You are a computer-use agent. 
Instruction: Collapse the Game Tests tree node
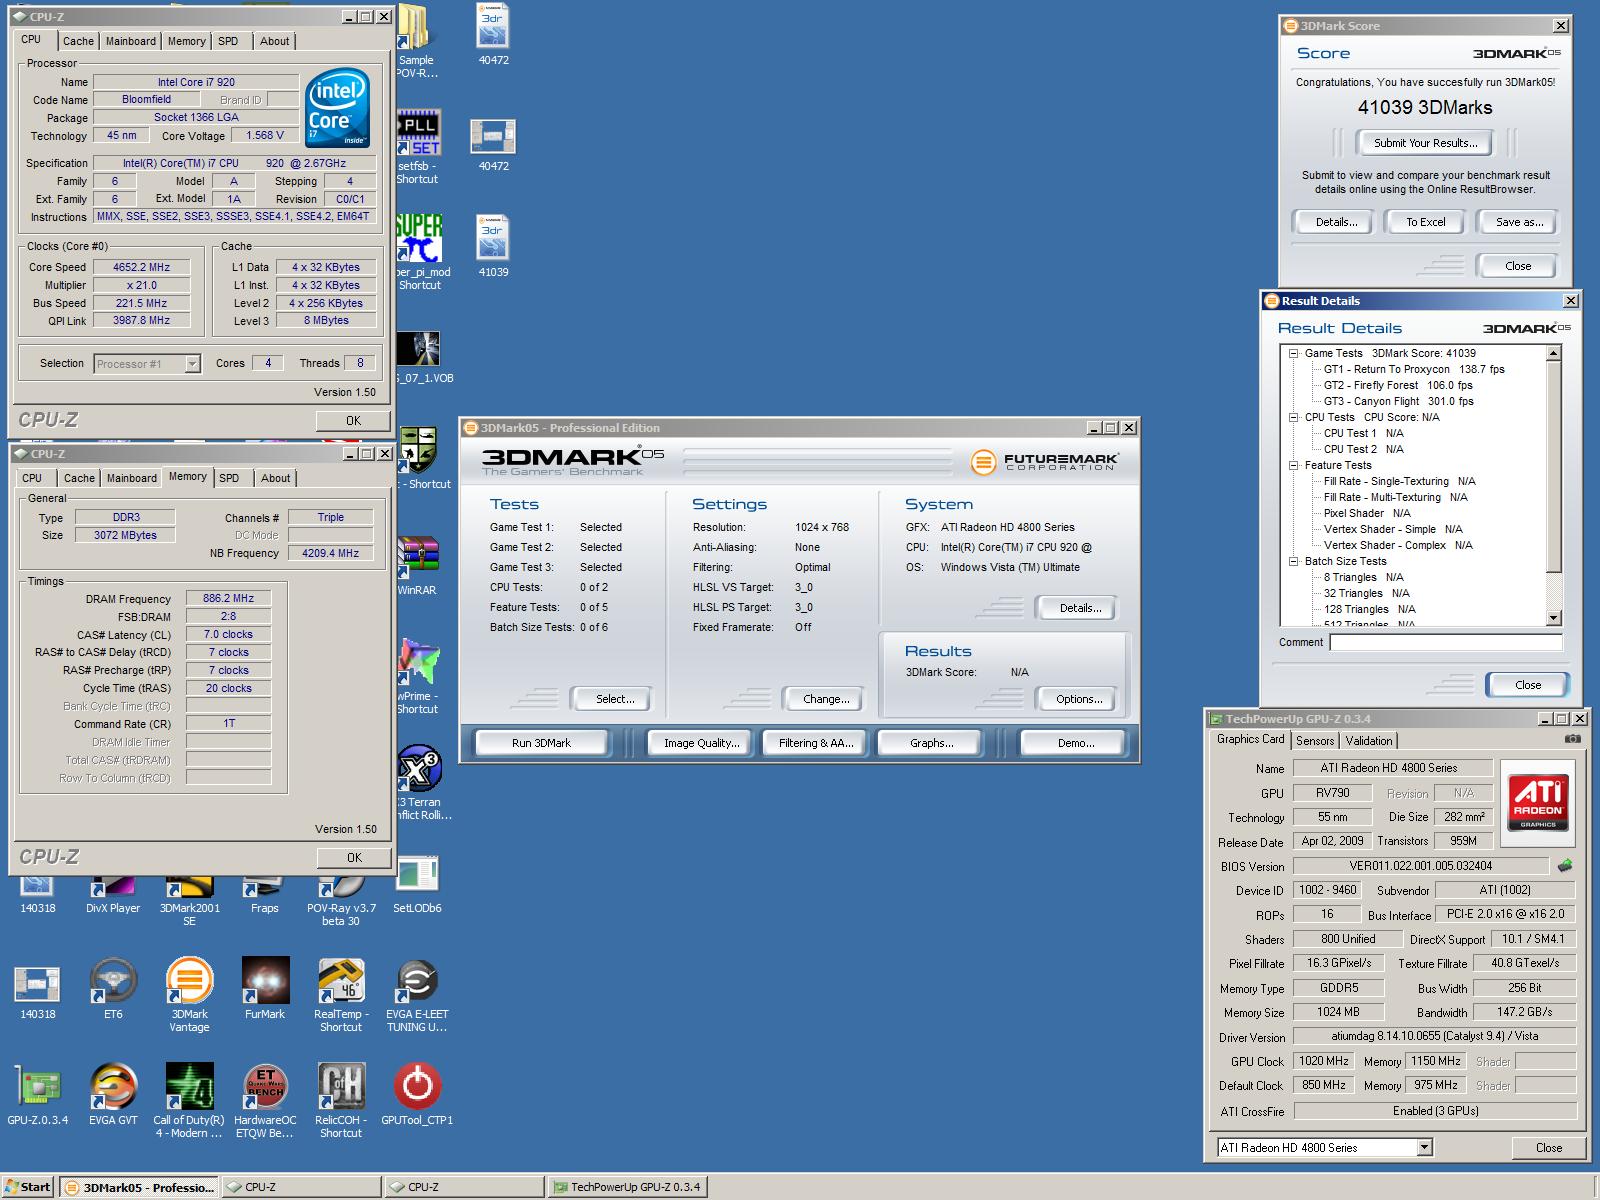1293,353
